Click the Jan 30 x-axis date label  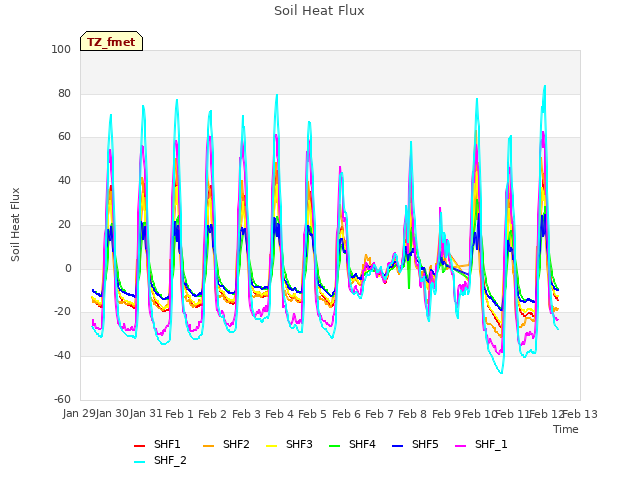tap(112, 413)
